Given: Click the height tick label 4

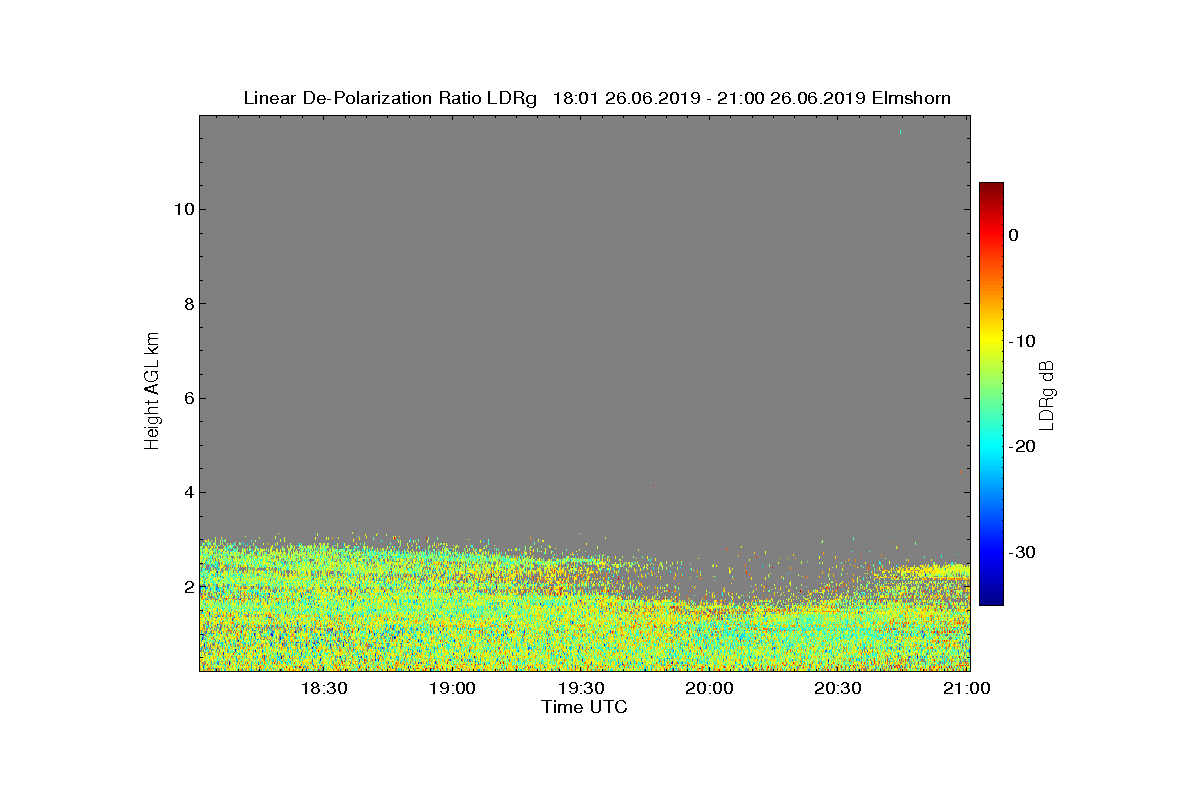Looking at the screenshot, I should (187, 492).
